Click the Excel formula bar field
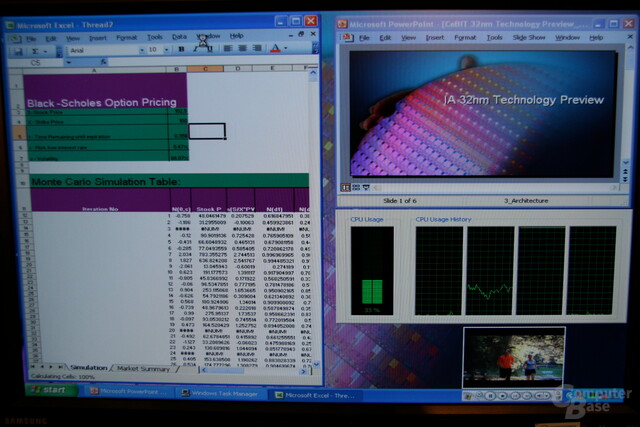 coord(212,61)
